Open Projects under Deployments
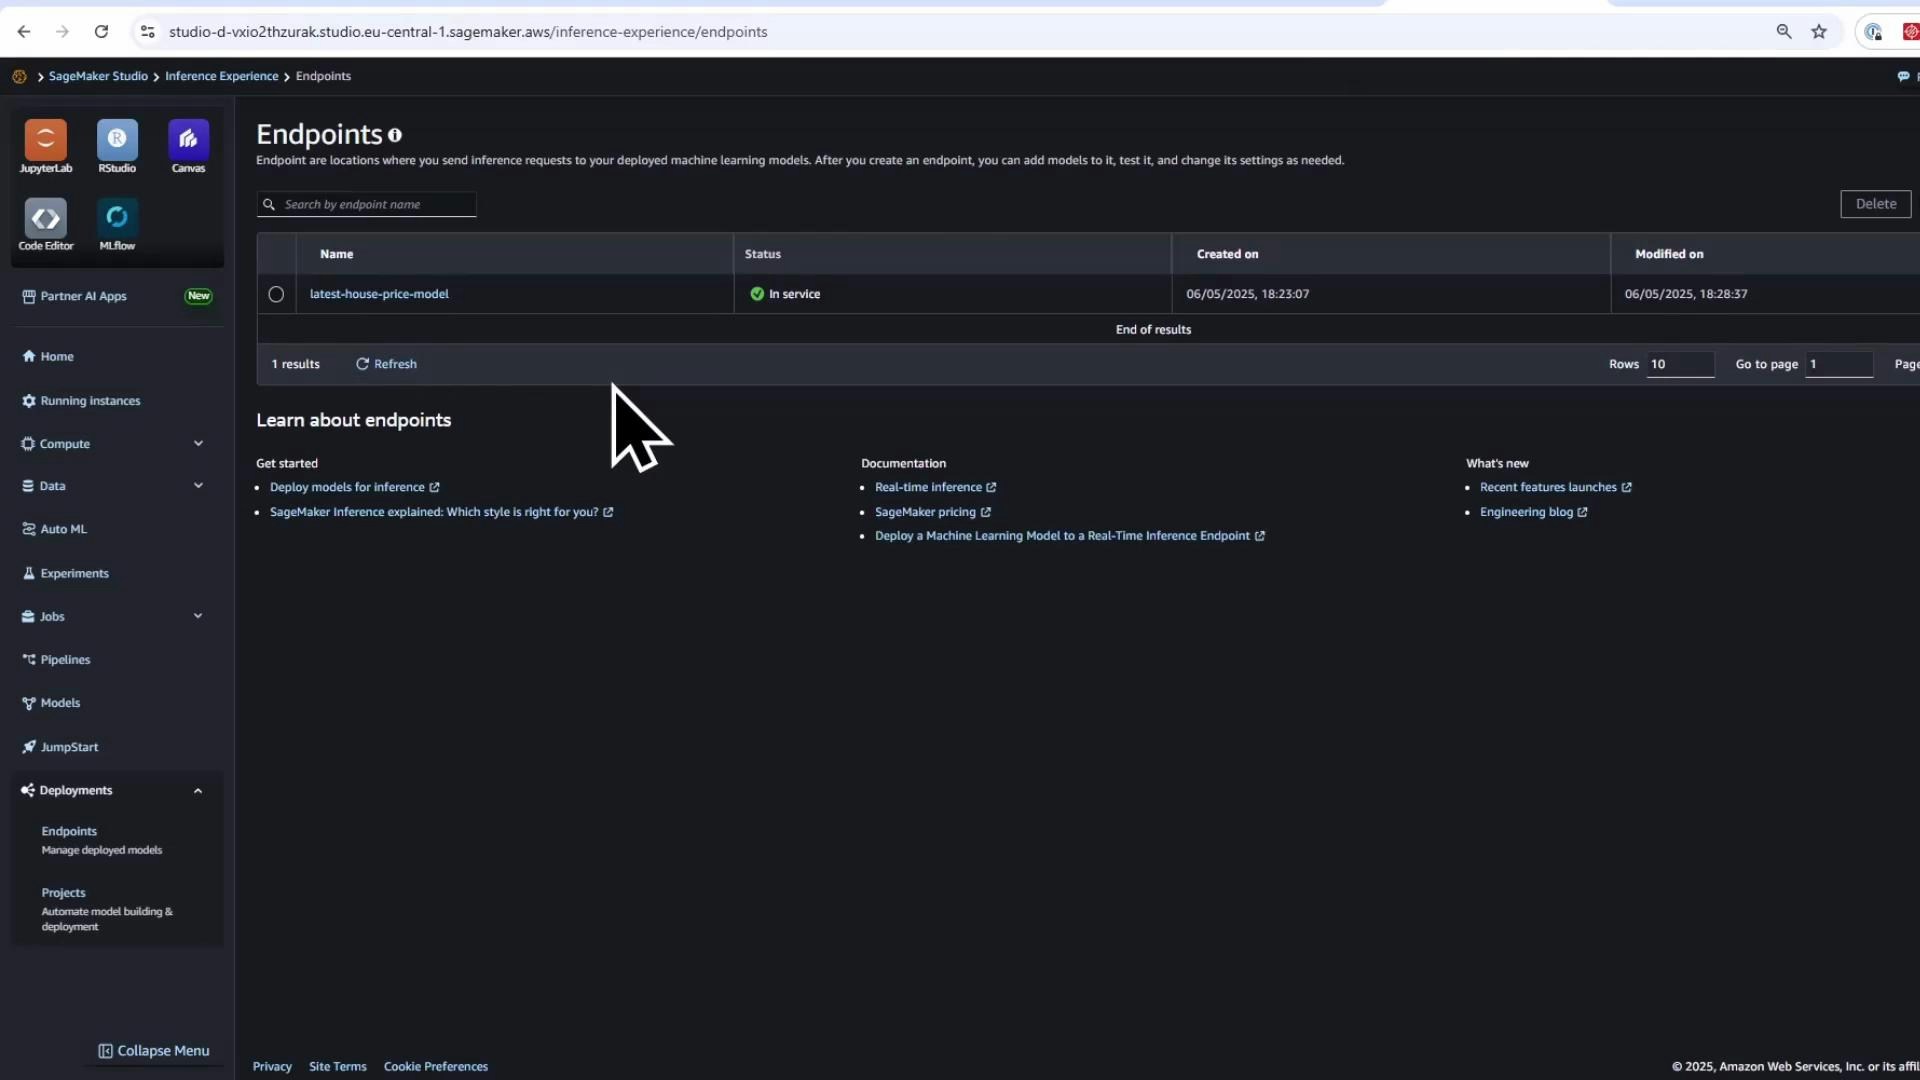The height and width of the screenshot is (1080, 1920). click(63, 893)
